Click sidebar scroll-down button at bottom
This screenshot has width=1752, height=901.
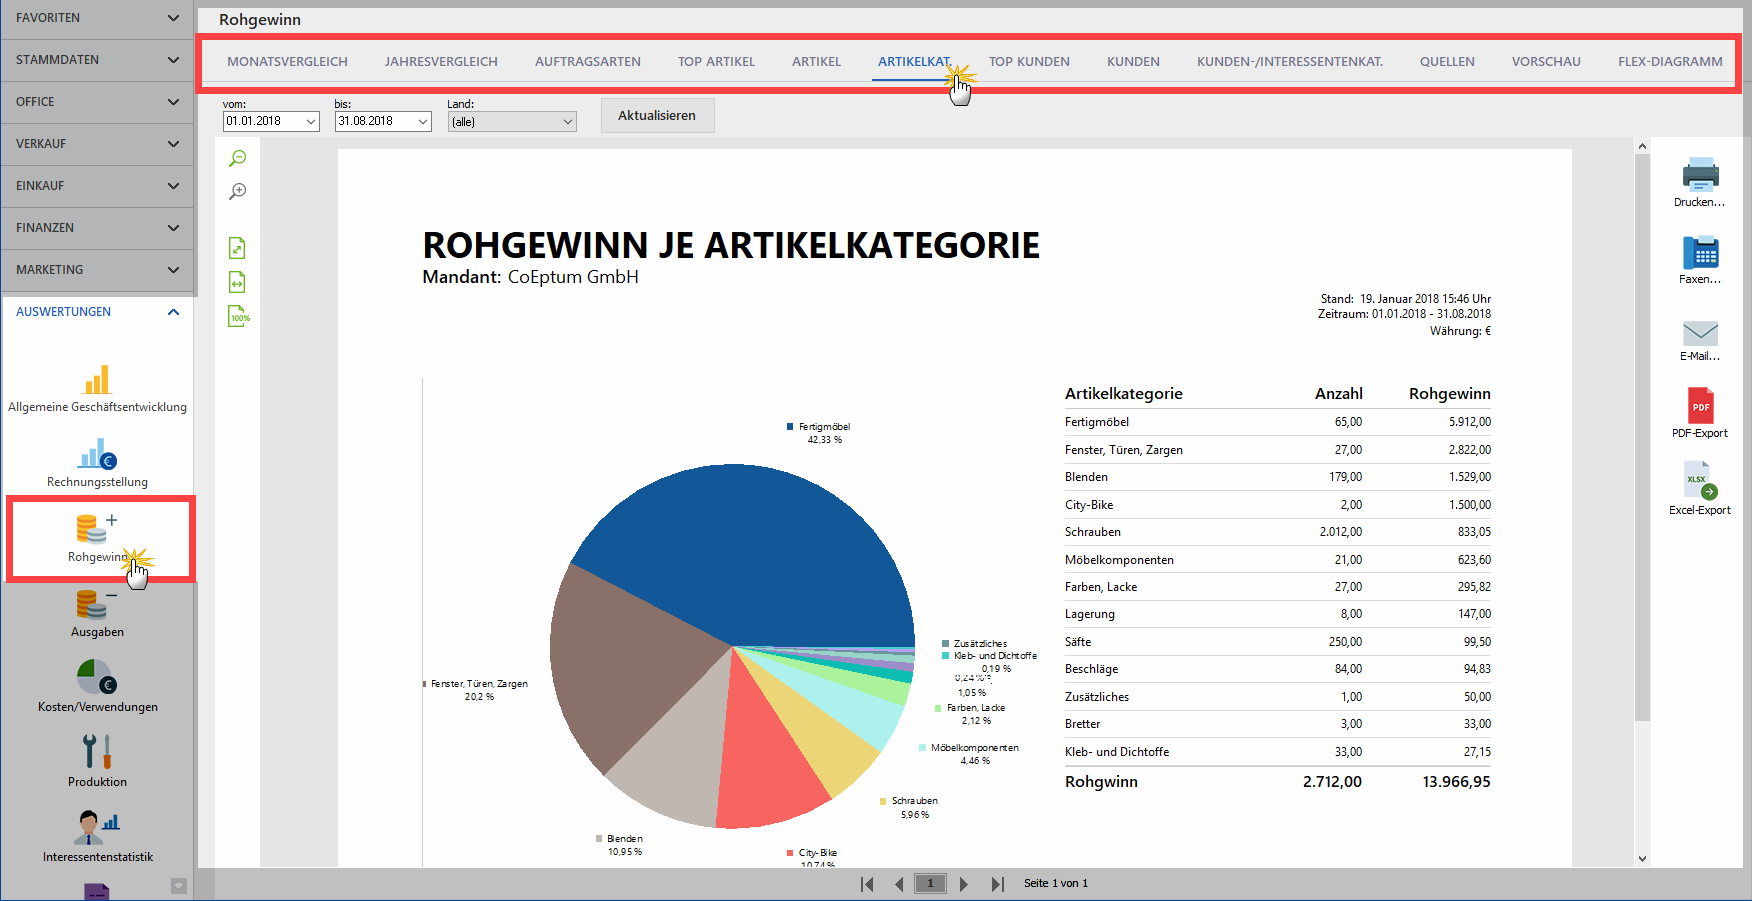[x=179, y=885]
